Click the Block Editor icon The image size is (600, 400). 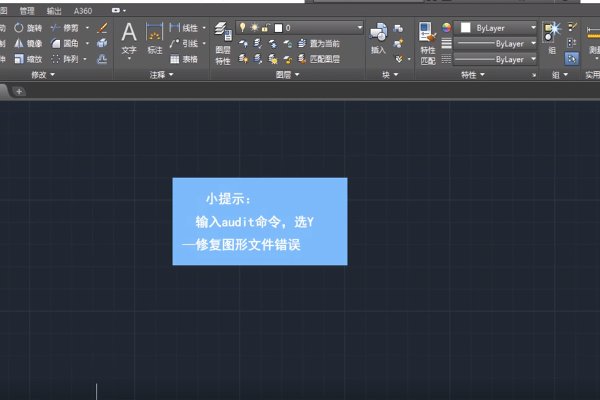398,43
